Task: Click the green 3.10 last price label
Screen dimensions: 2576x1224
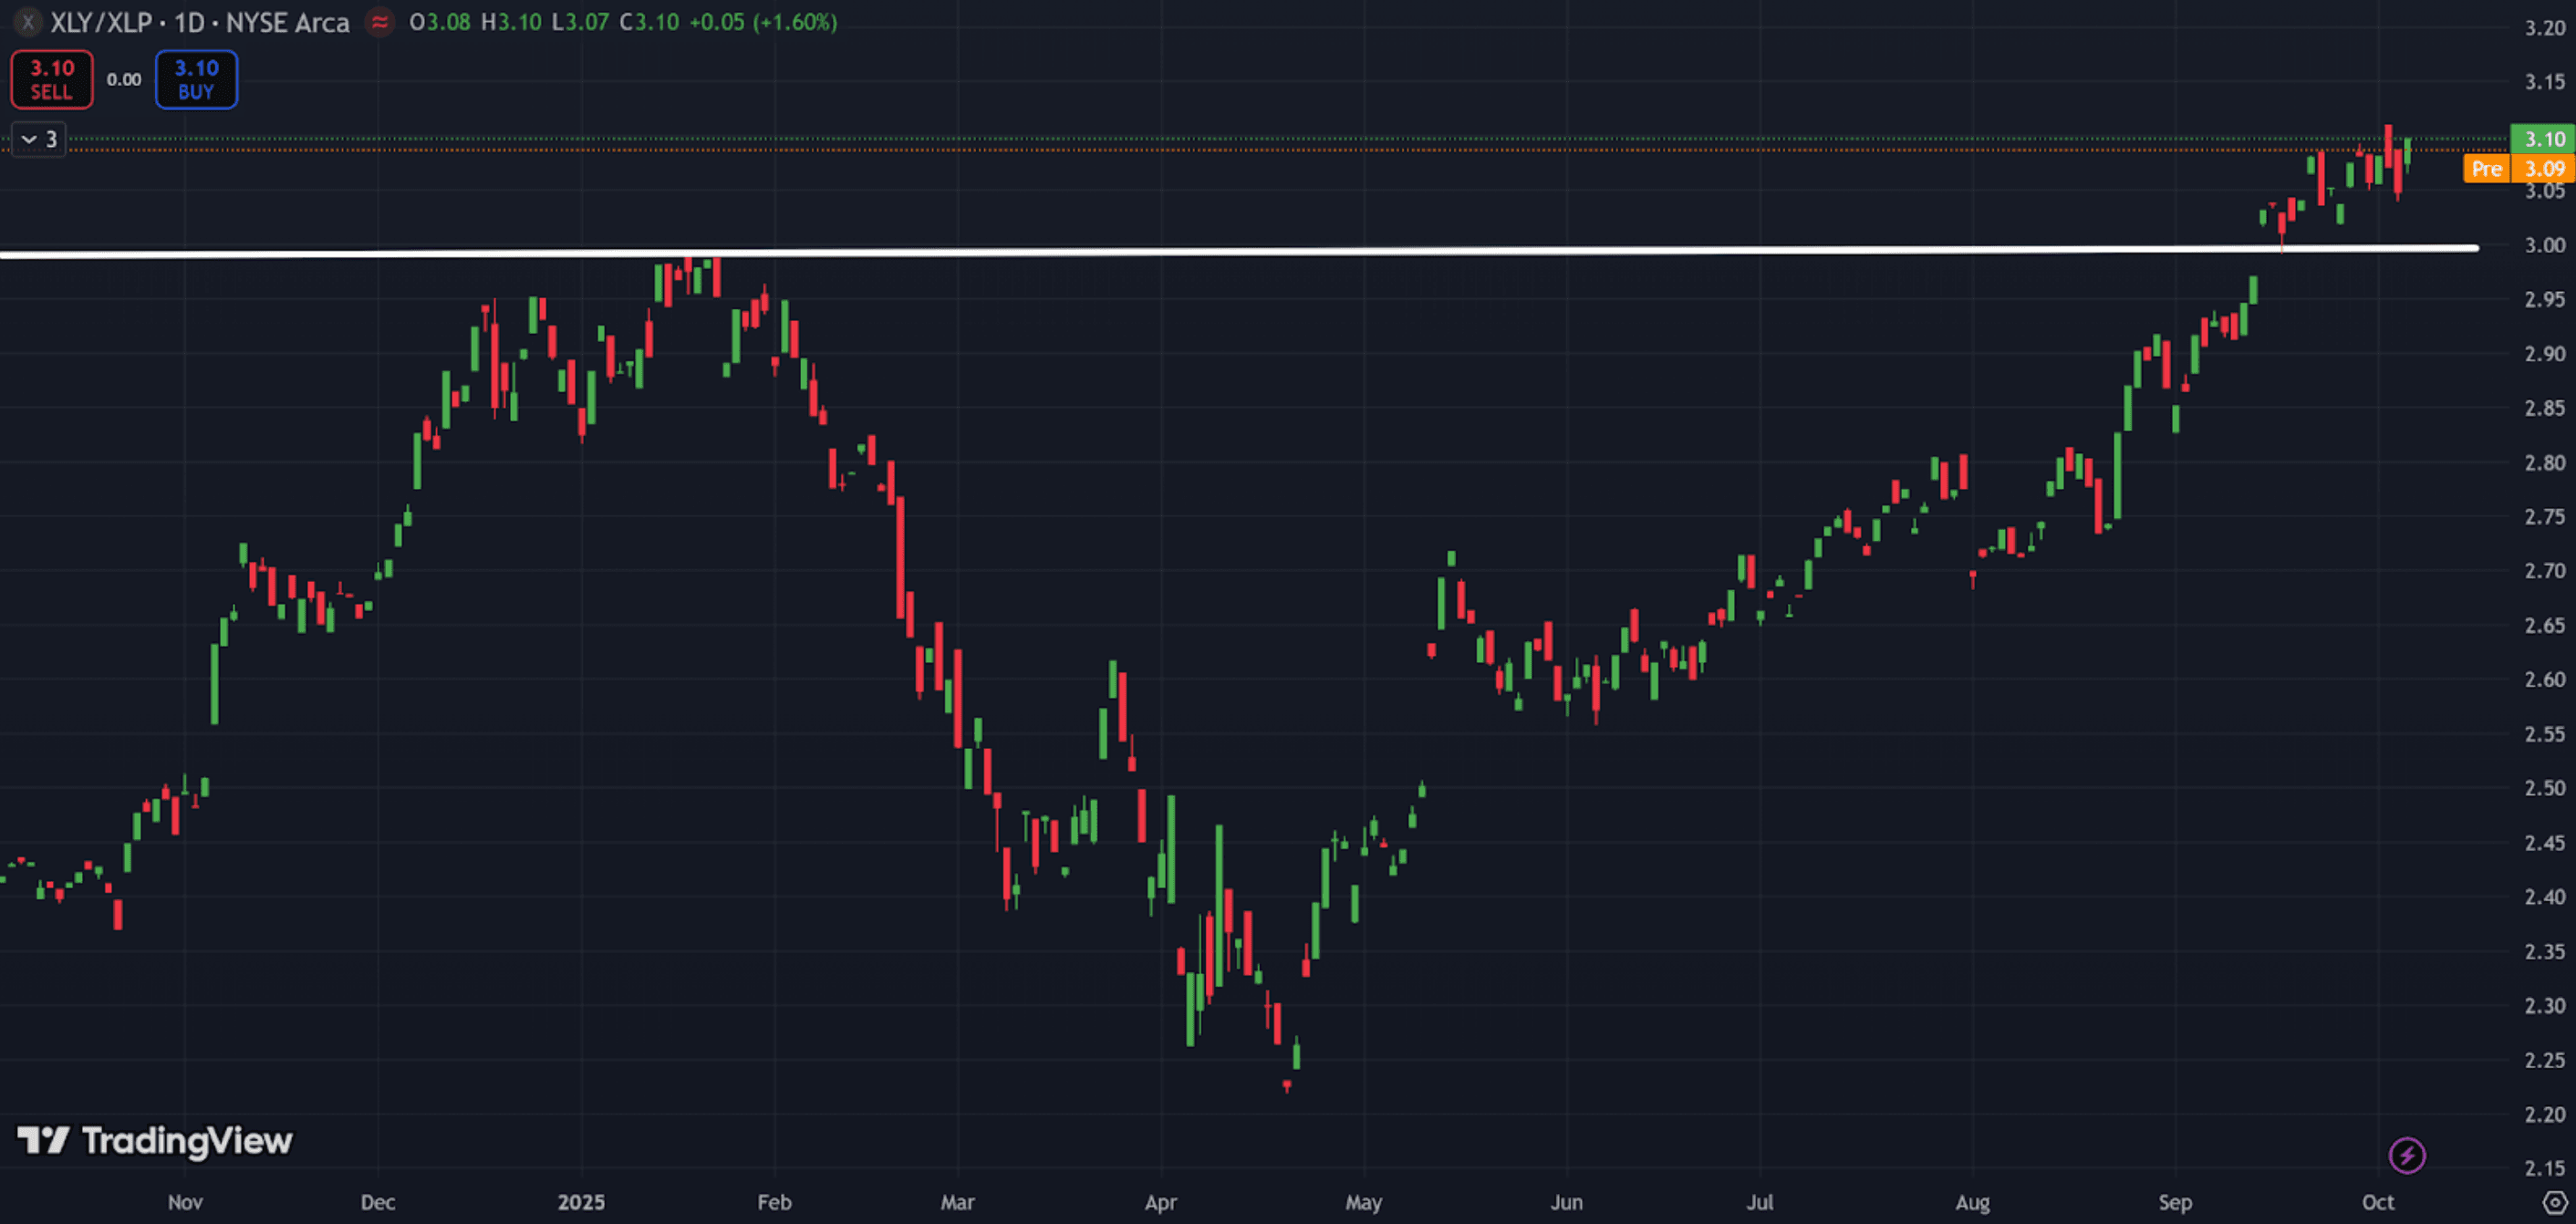Action: pyautogui.click(x=2543, y=139)
